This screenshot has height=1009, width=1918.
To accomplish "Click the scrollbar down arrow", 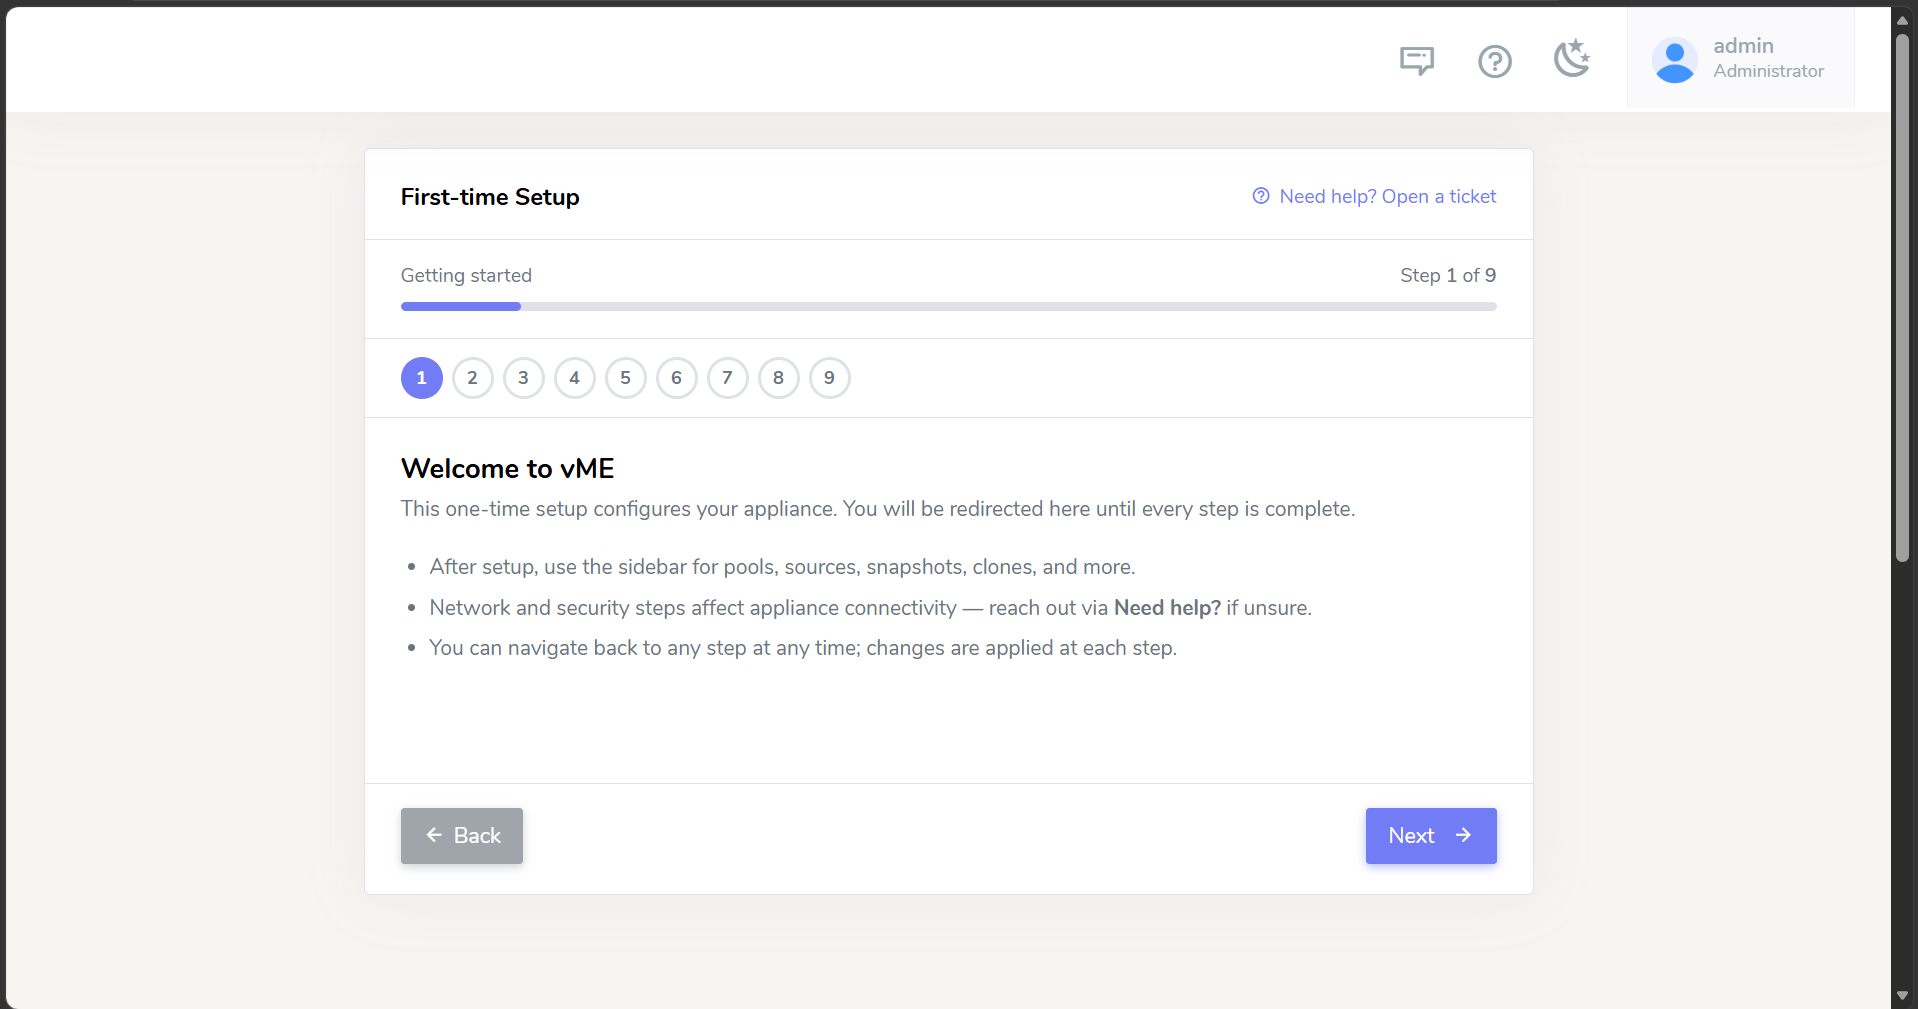I will point(1902,996).
